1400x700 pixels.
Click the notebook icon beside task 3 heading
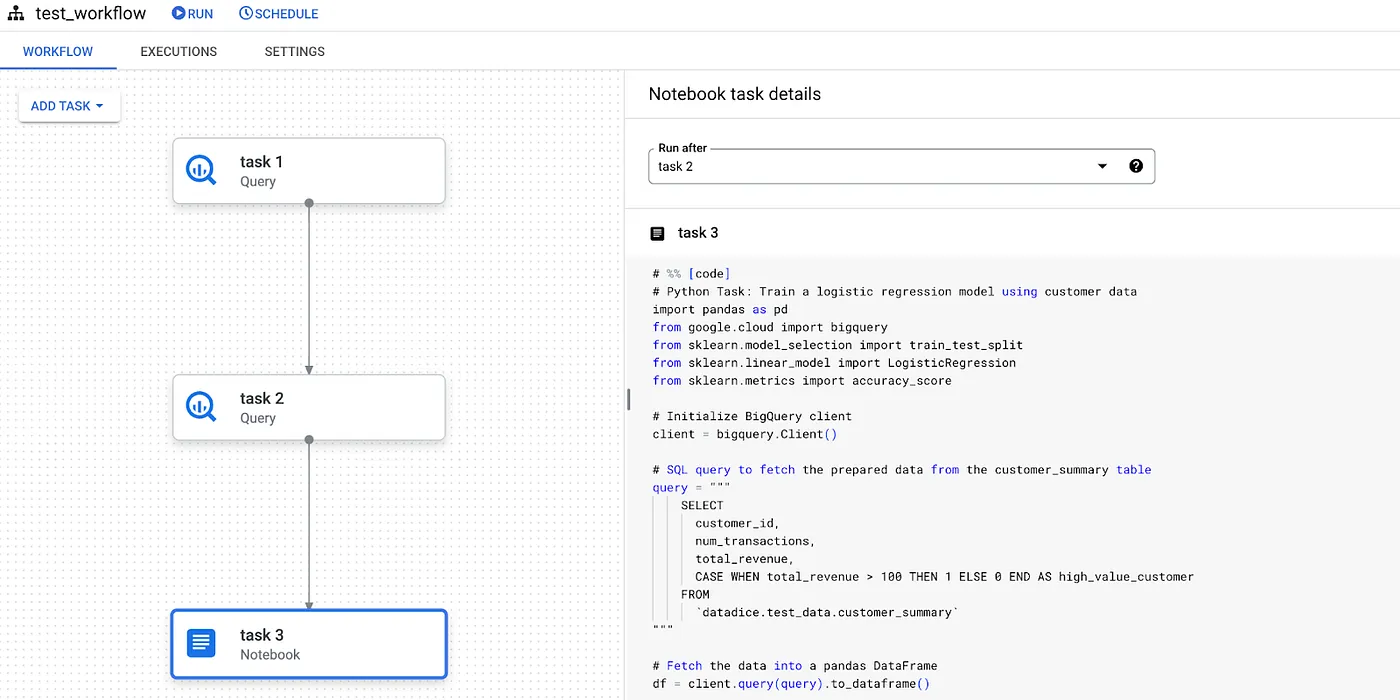click(x=657, y=233)
